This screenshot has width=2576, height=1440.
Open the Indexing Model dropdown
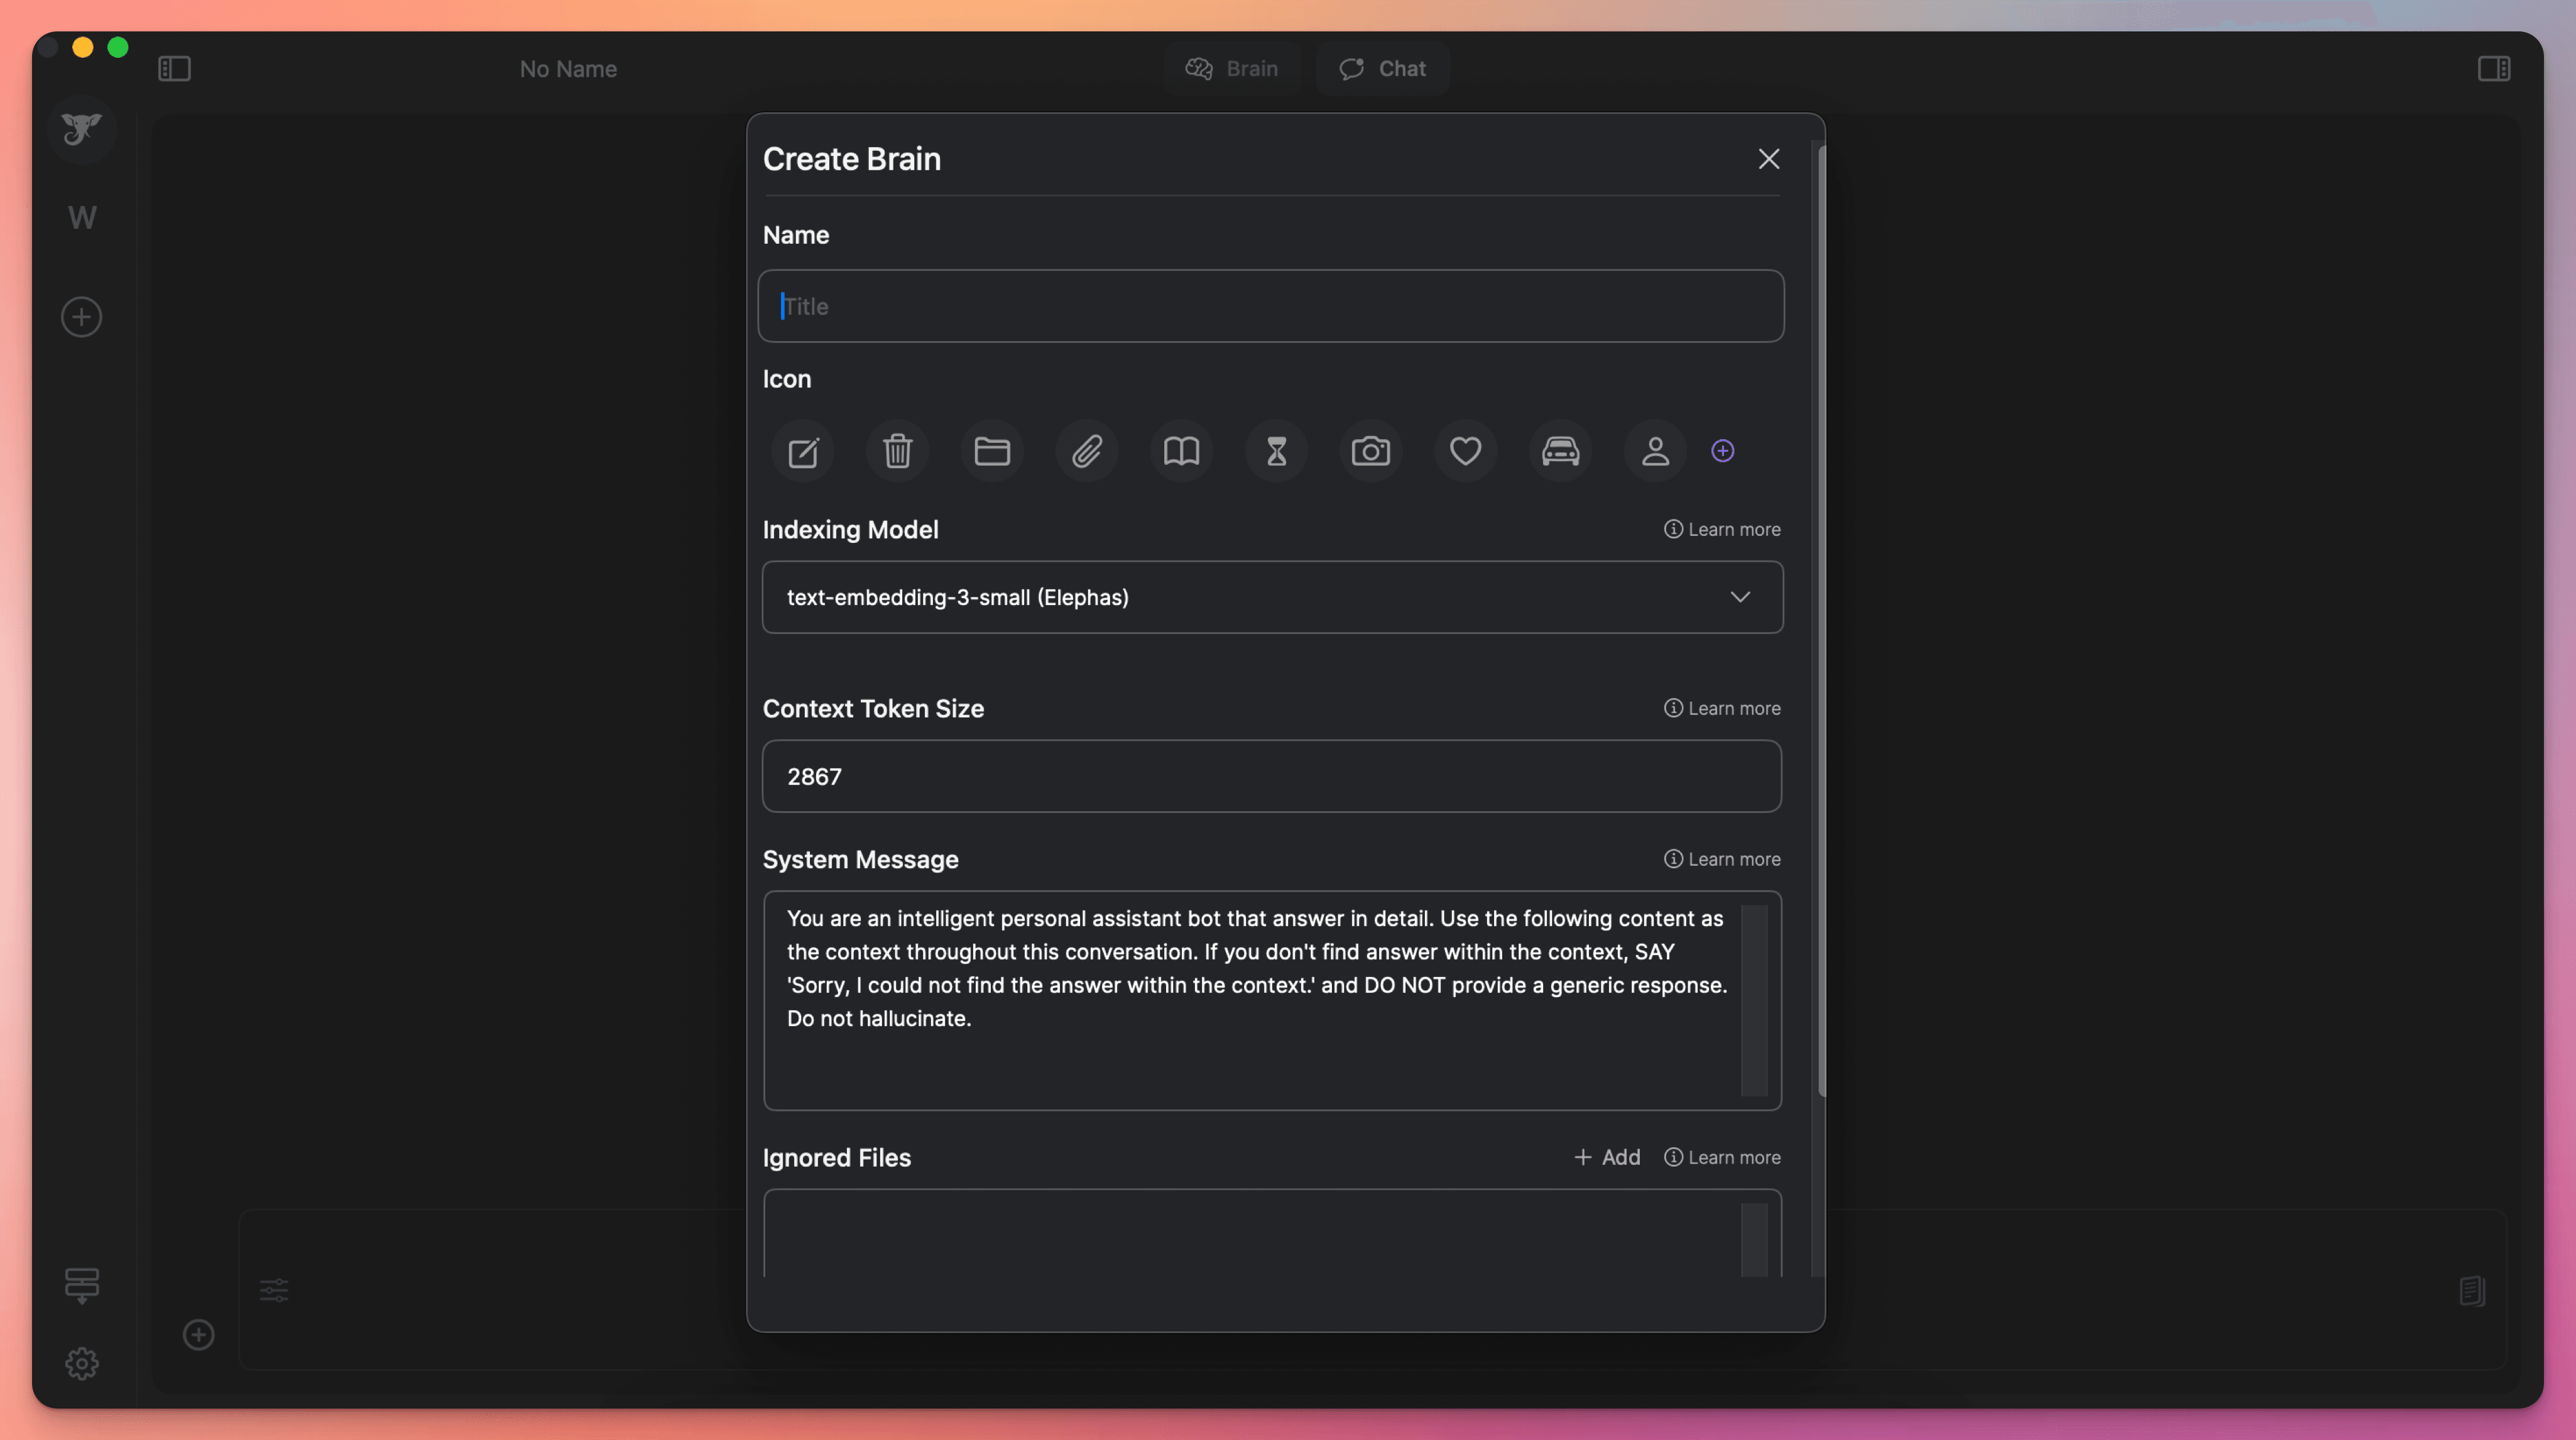[x=1271, y=597]
